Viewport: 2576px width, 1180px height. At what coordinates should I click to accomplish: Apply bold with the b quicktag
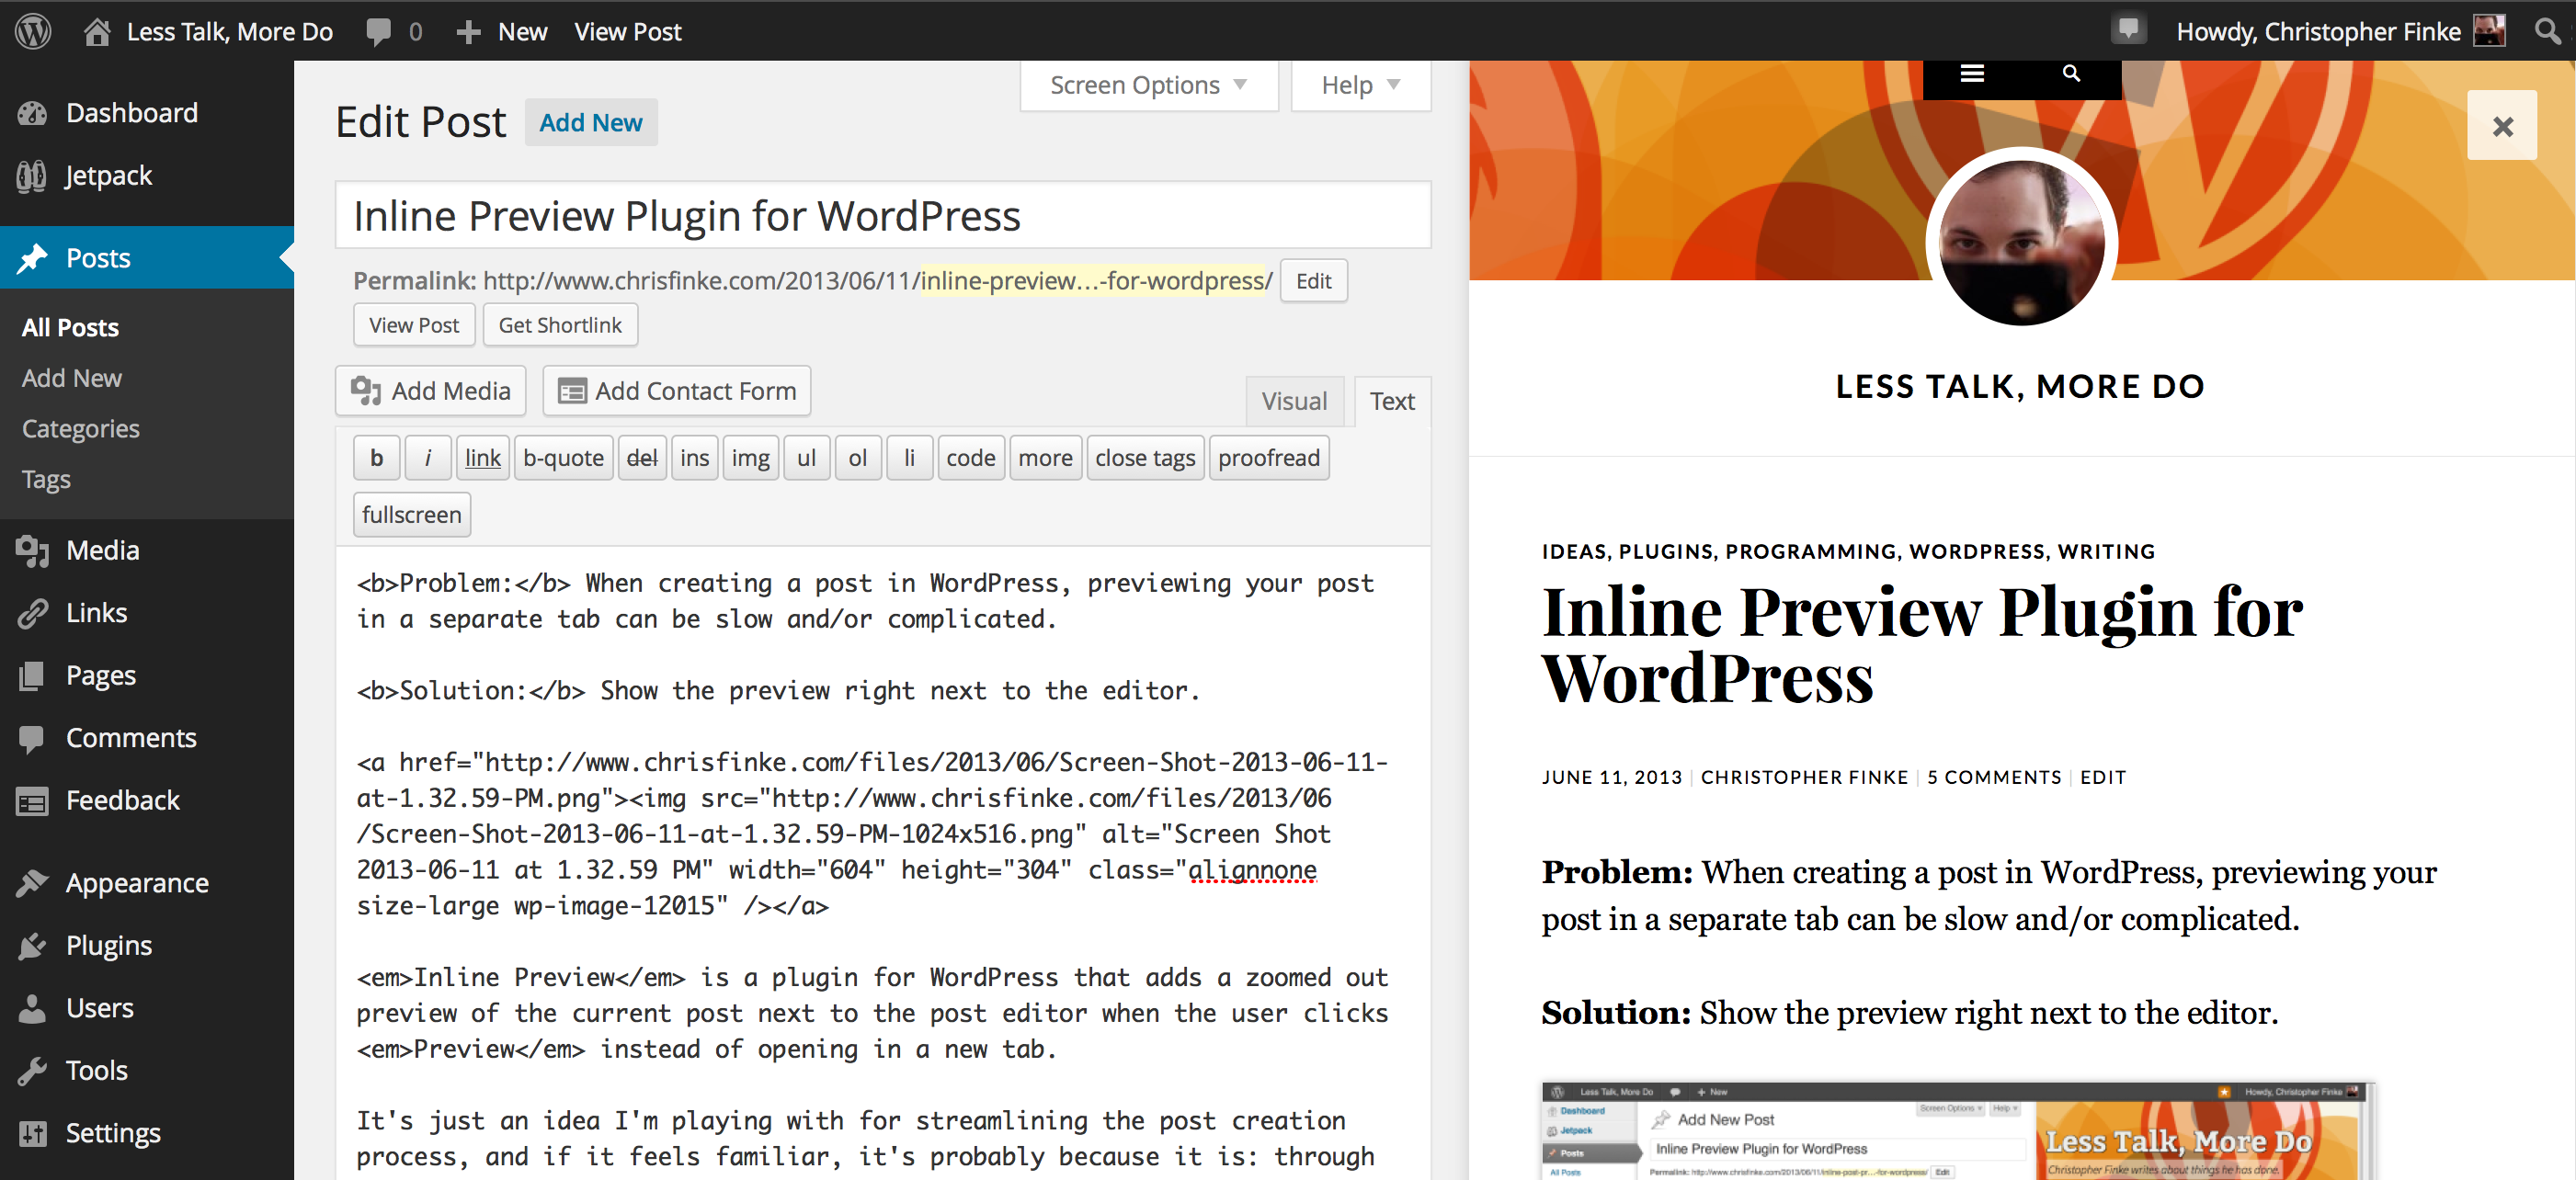pyautogui.click(x=376, y=458)
